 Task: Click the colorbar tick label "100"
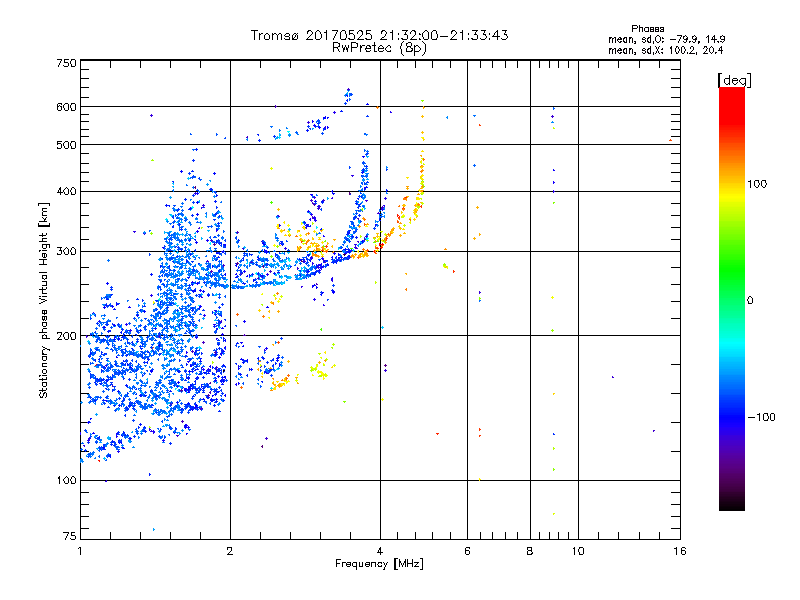pyautogui.click(x=757, y=184)
